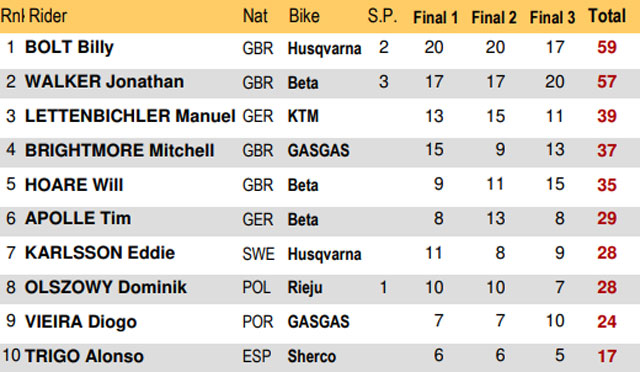Select VIEIRA Diogo in the table
Viewport: 640px width, 372px height.
tap(81, 322)
